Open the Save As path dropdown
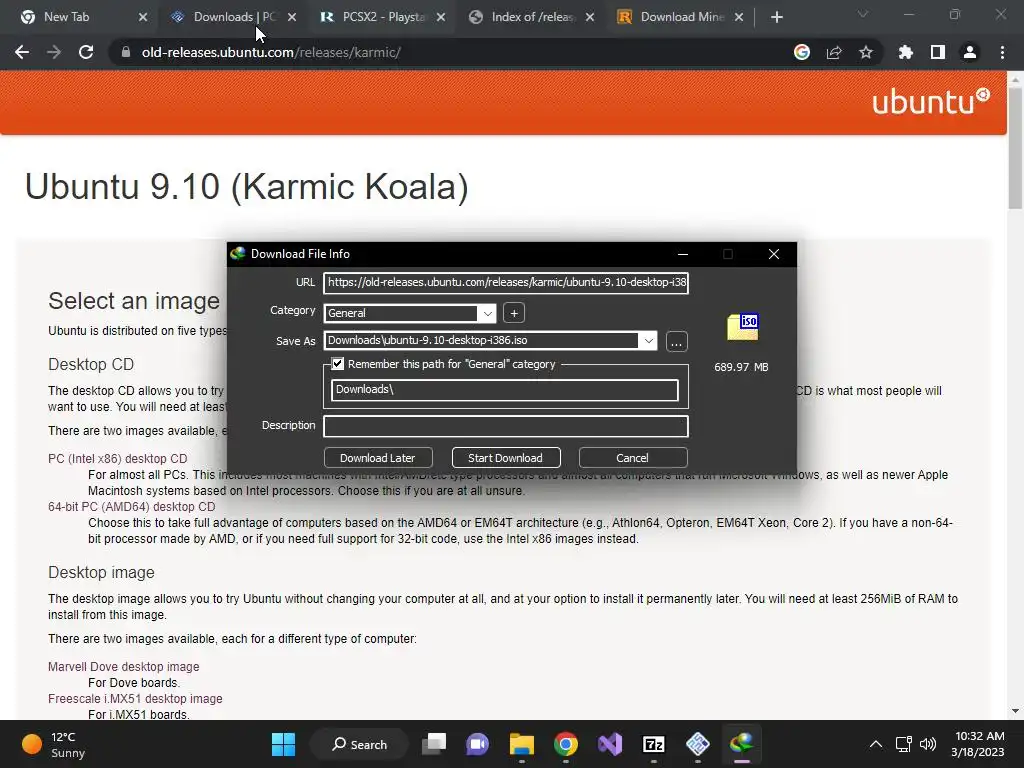The width and height of the screenshot is (1024, 768). click(x=648, y=340)
